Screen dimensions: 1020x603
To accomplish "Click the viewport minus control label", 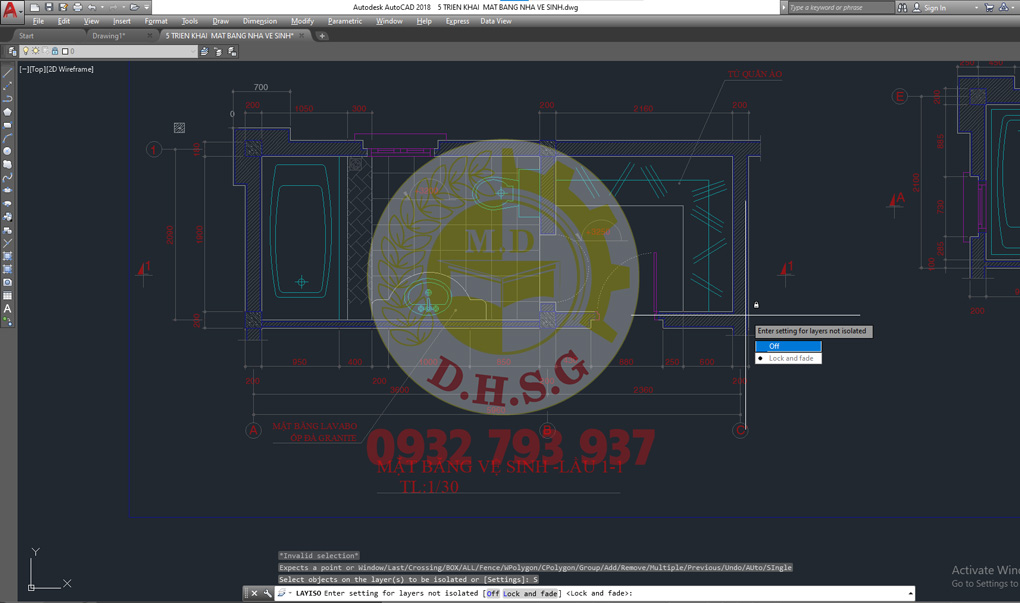I will tap(24, 70).
